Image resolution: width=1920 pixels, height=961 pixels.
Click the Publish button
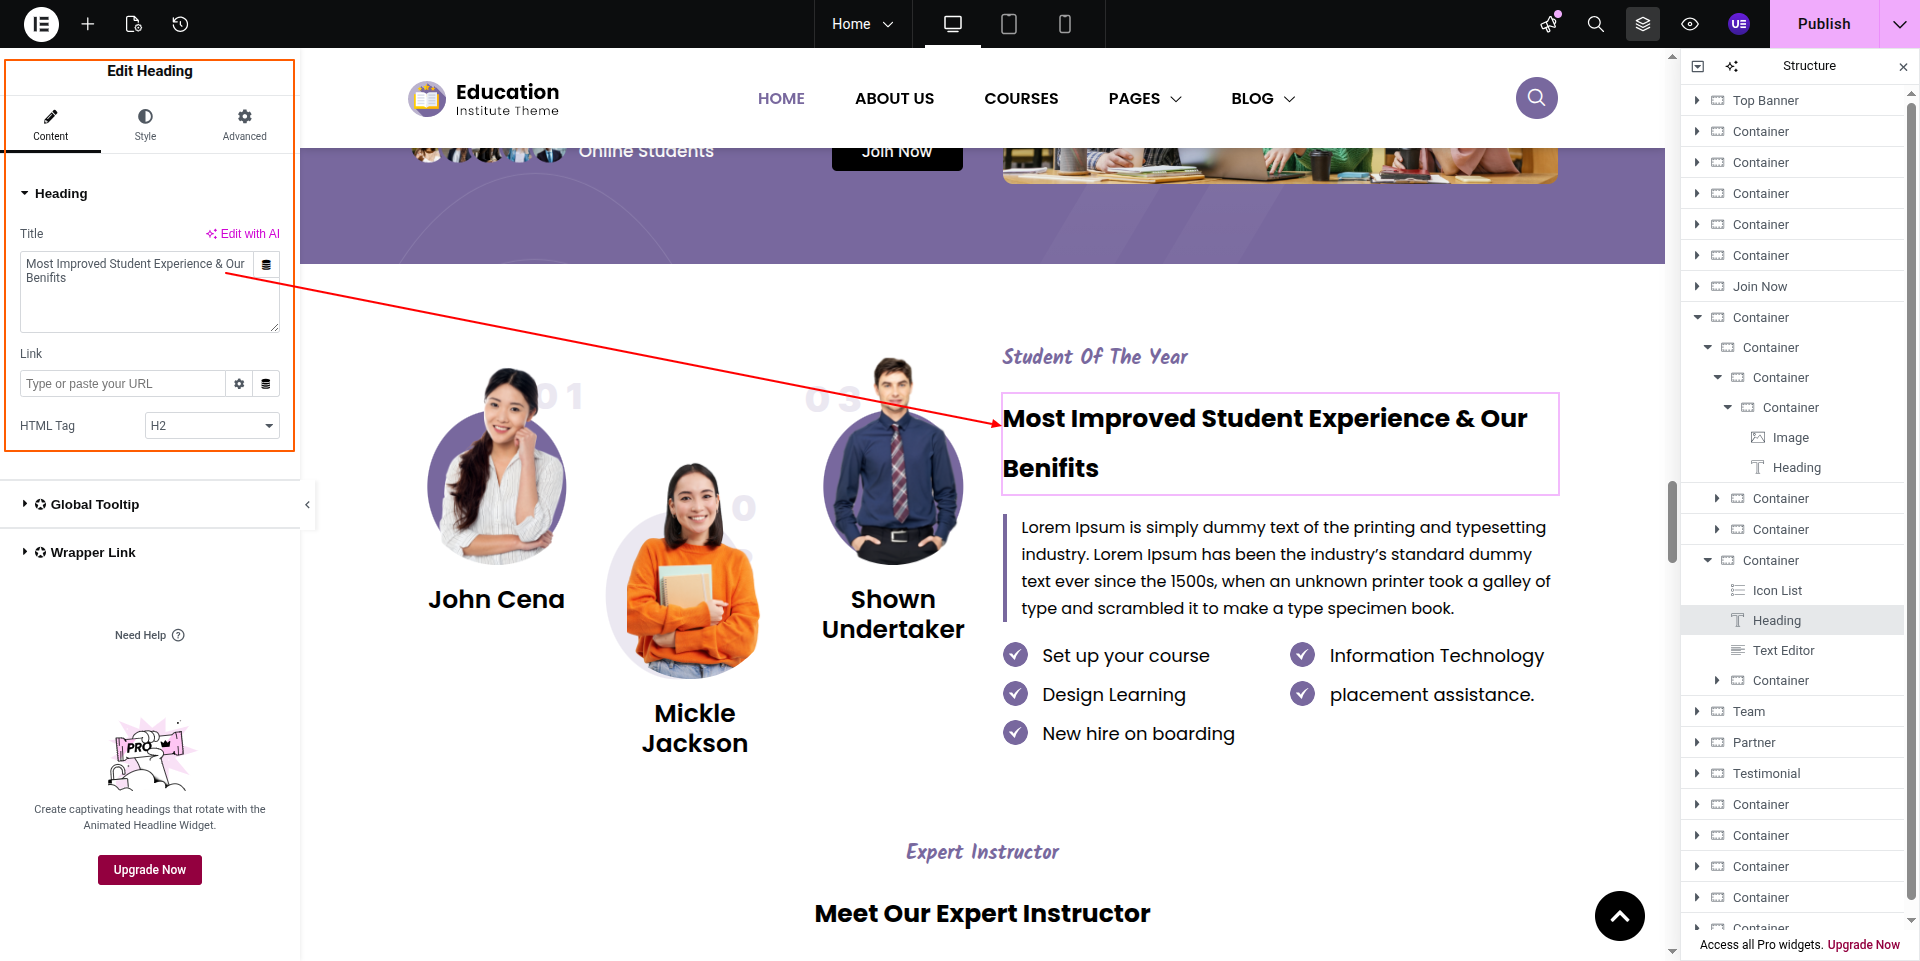(x=1823, y=24)
